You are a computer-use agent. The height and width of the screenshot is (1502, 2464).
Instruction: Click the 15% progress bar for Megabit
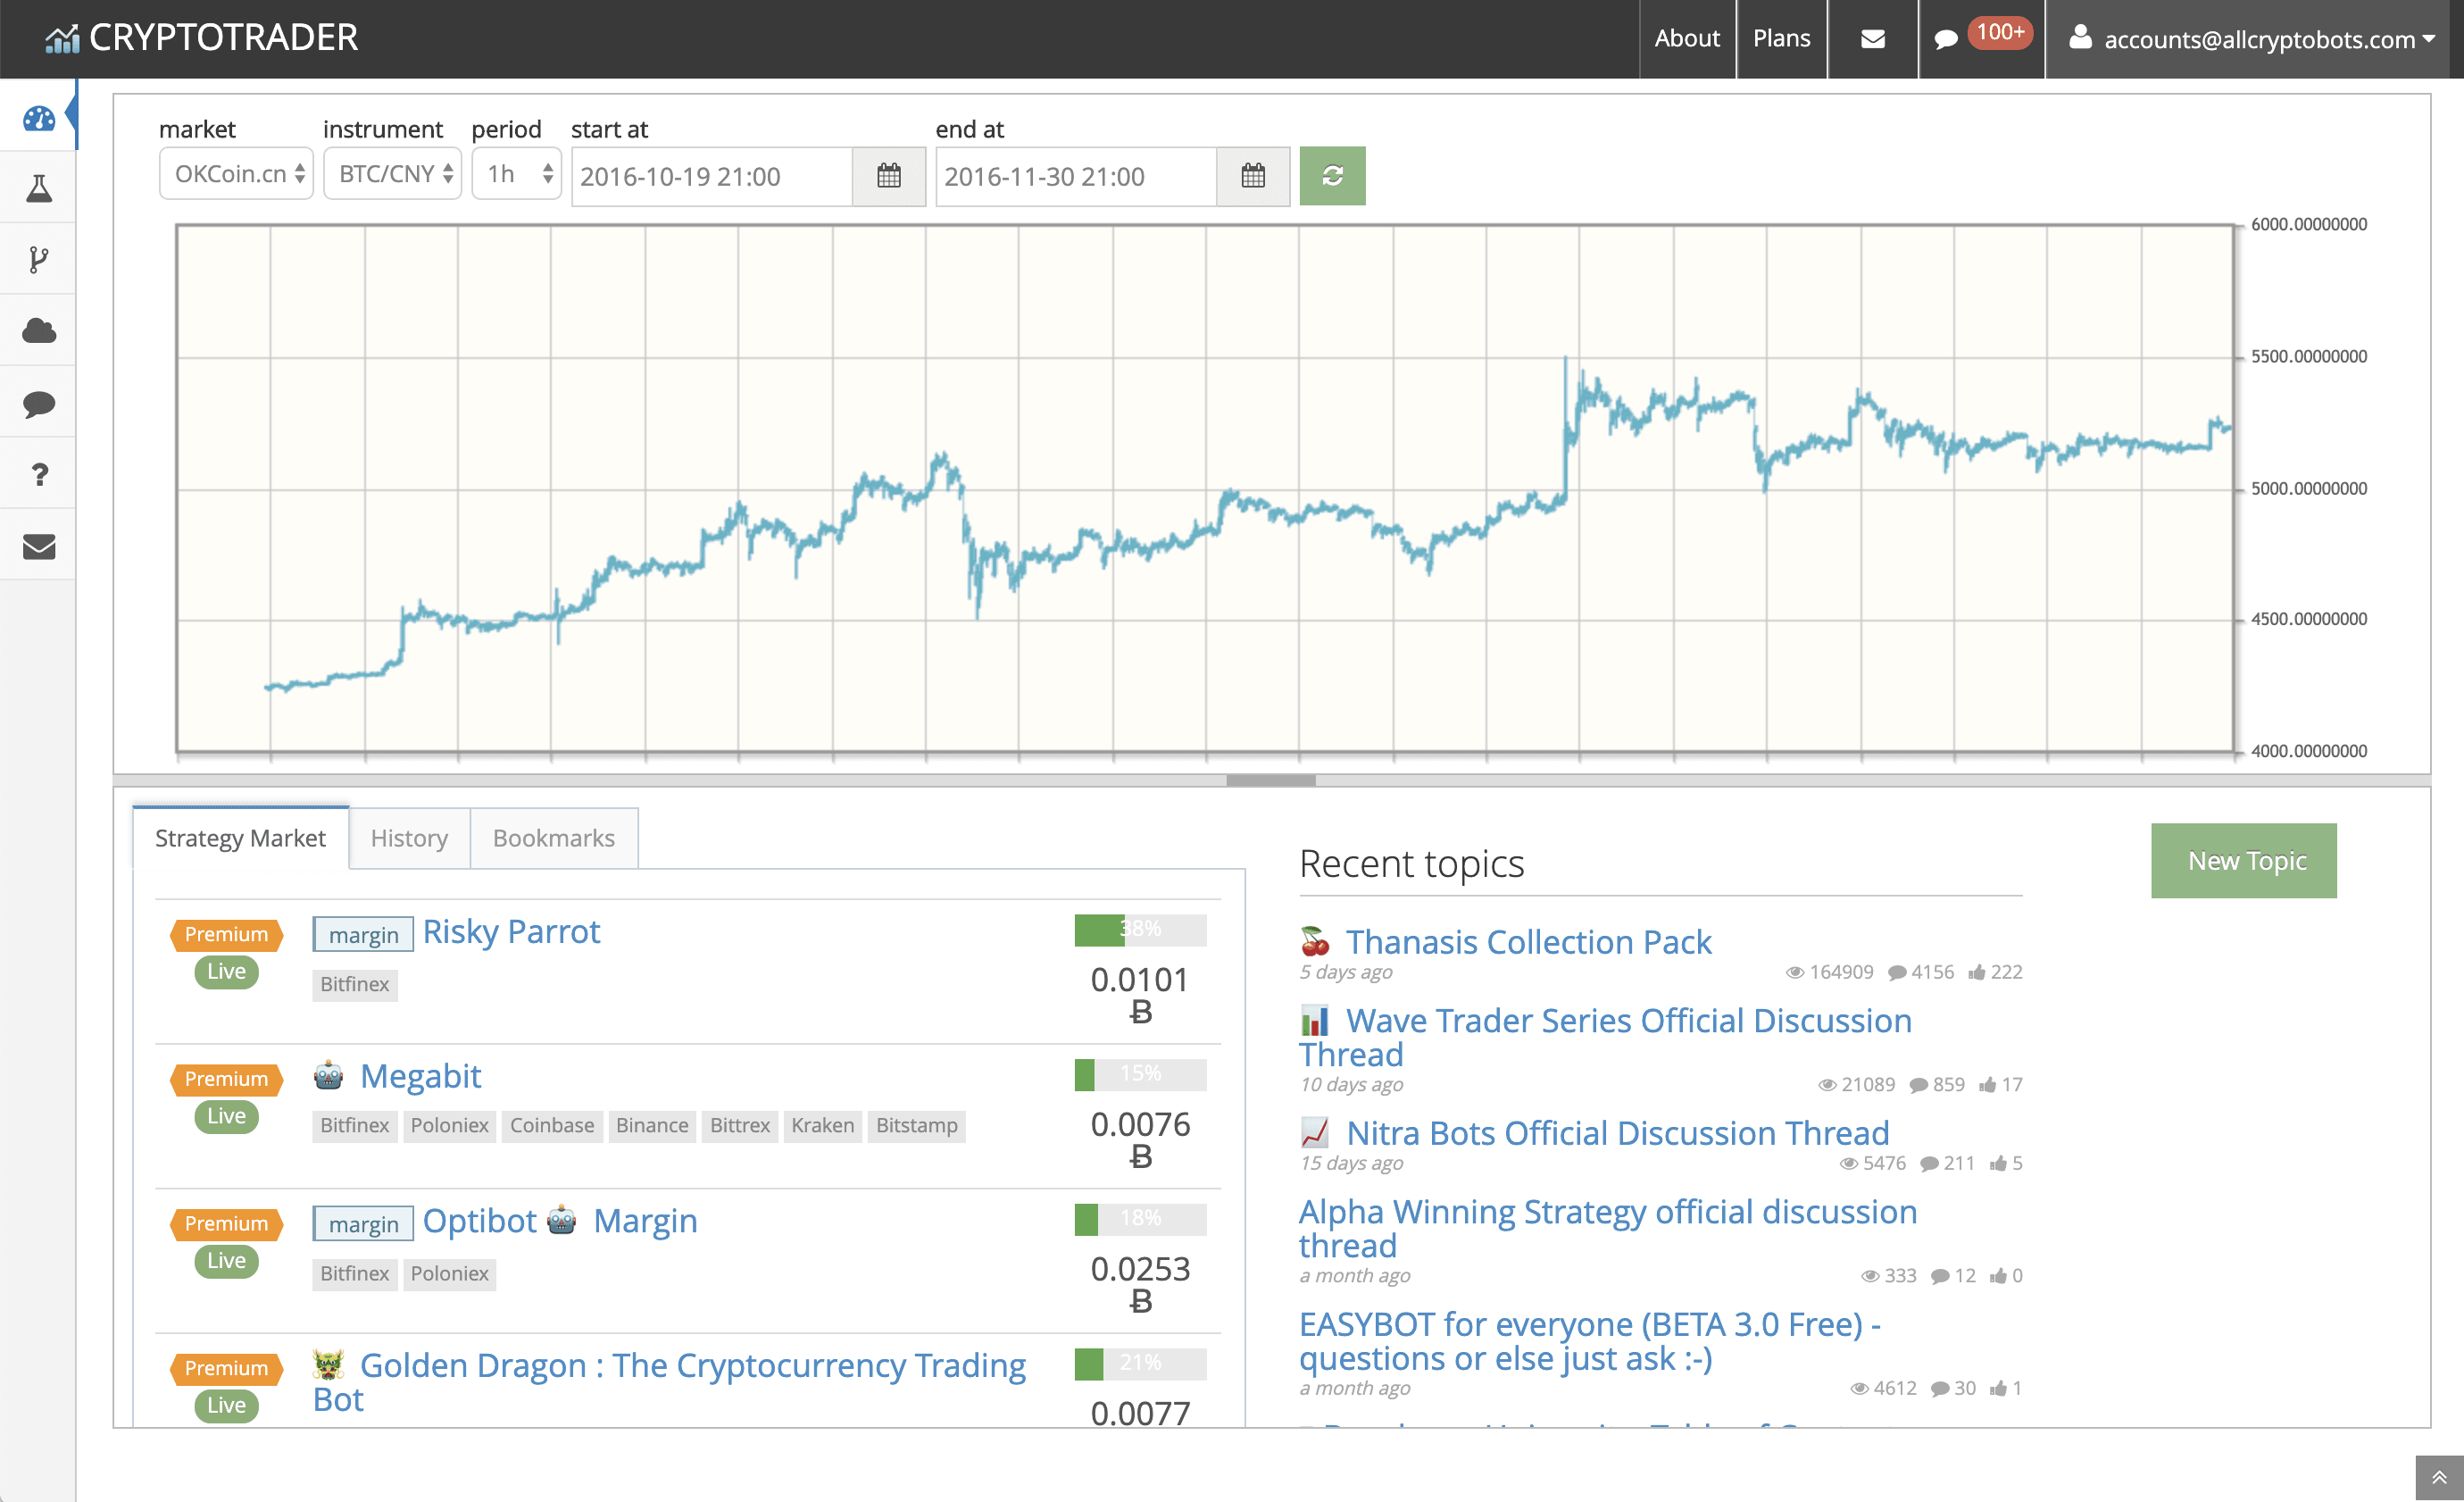point(1140,1074)
